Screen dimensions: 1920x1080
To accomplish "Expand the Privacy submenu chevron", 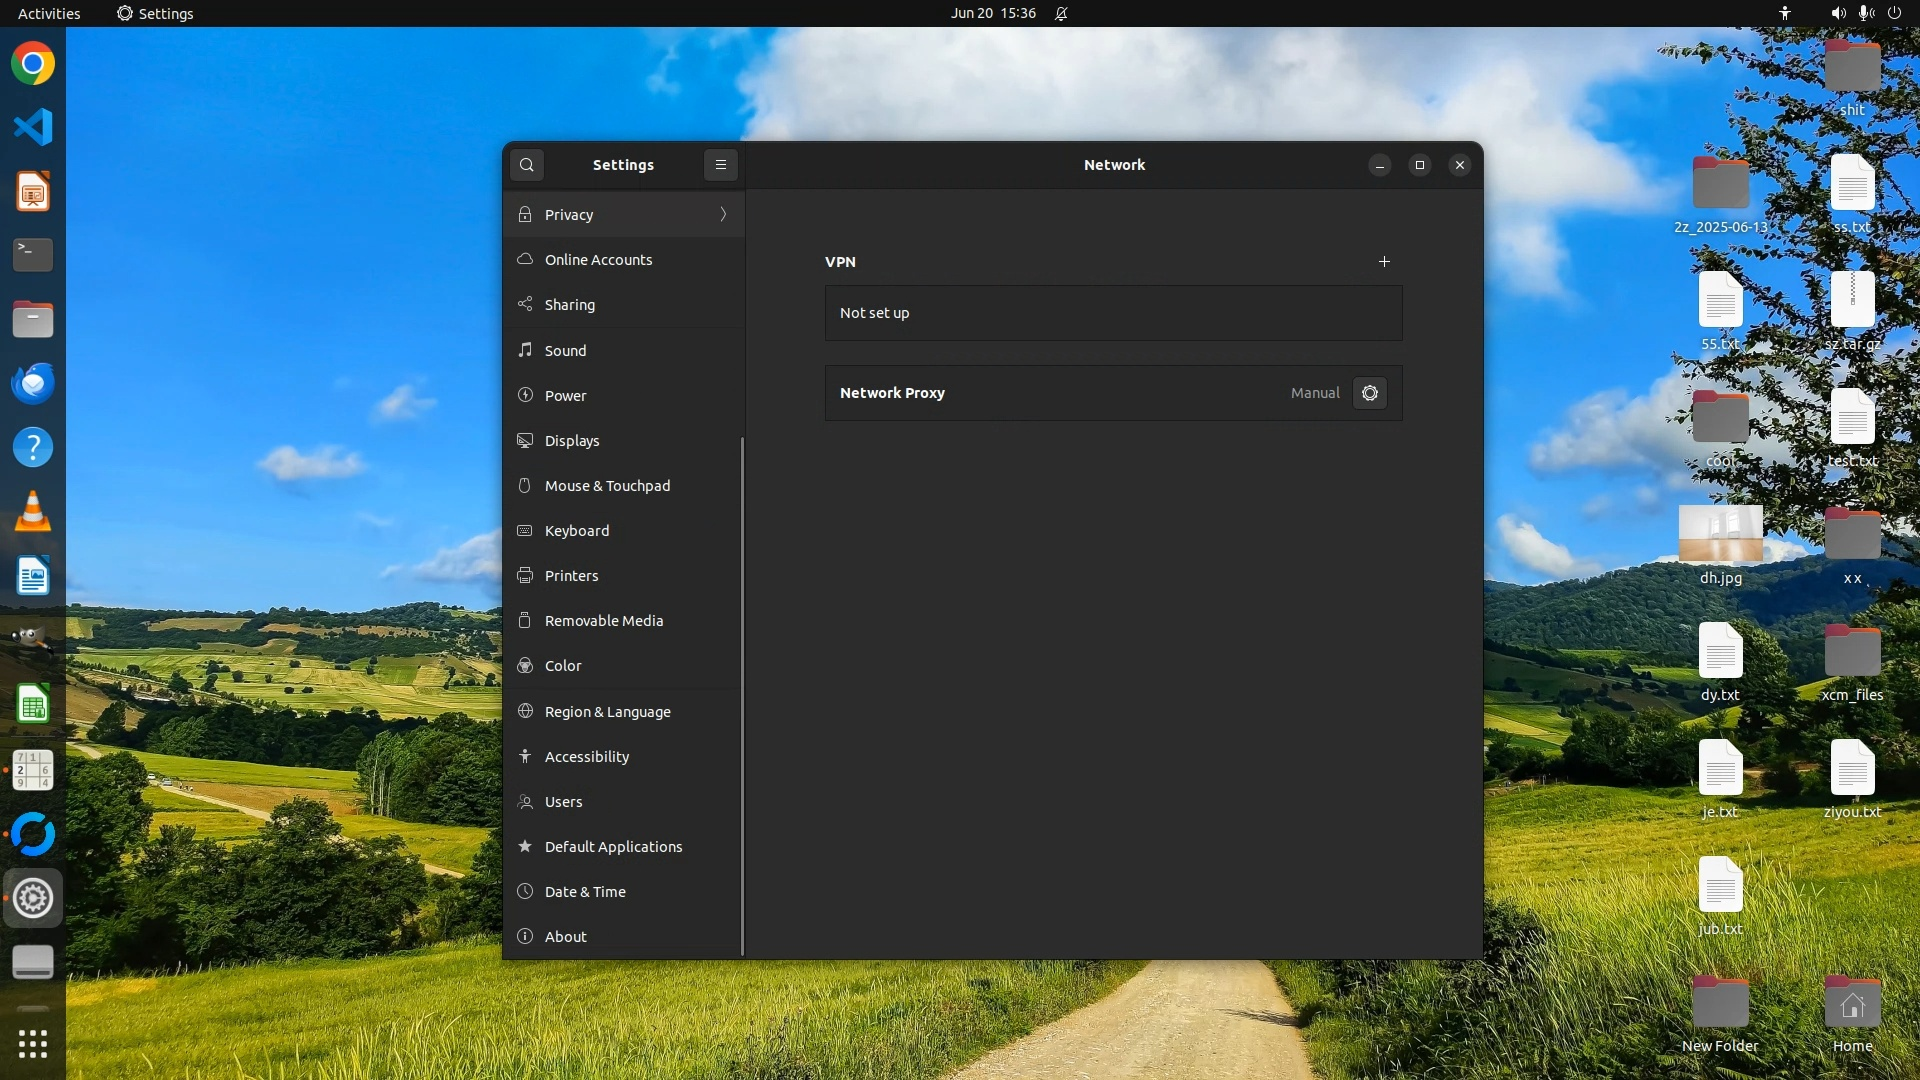I will [x=723, y=215].
